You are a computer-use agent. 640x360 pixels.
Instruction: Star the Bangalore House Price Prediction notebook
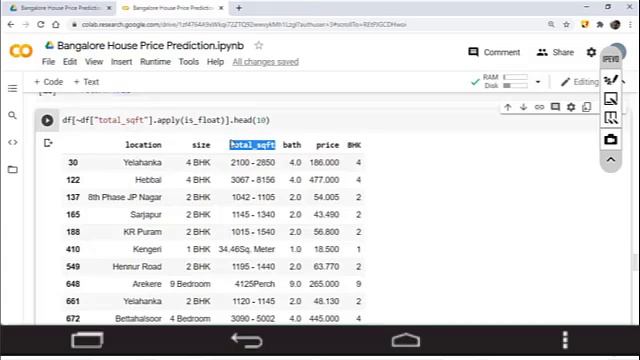point(258,45)
